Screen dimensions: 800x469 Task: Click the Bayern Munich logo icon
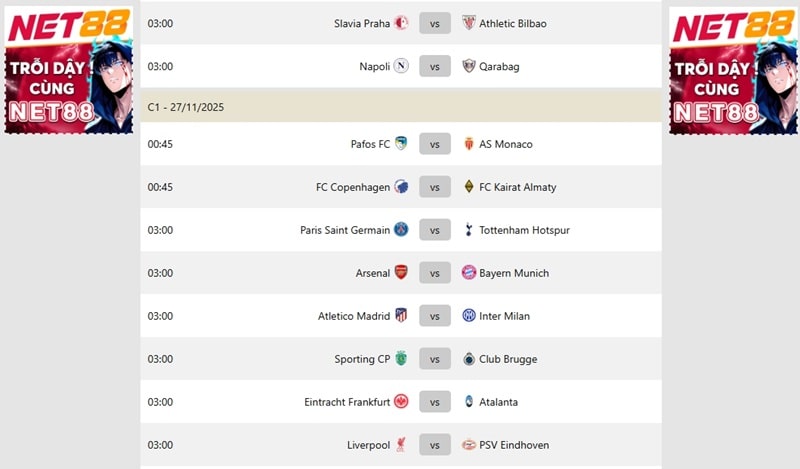(x=469, y=273)
